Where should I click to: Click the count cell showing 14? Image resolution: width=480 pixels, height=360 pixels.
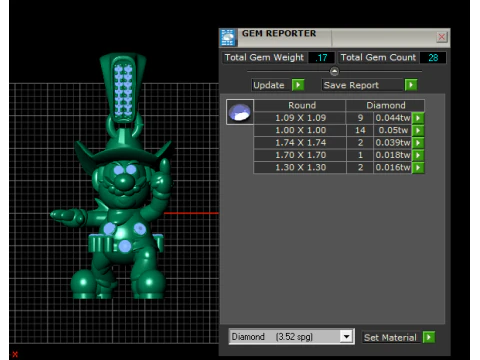(x=360, y=130)
